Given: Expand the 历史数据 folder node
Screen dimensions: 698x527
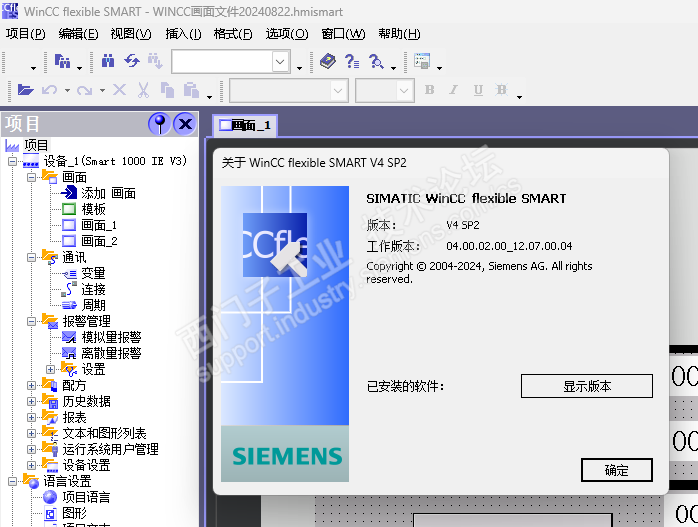Looking at the screenshot, I should tap(31, 401).
